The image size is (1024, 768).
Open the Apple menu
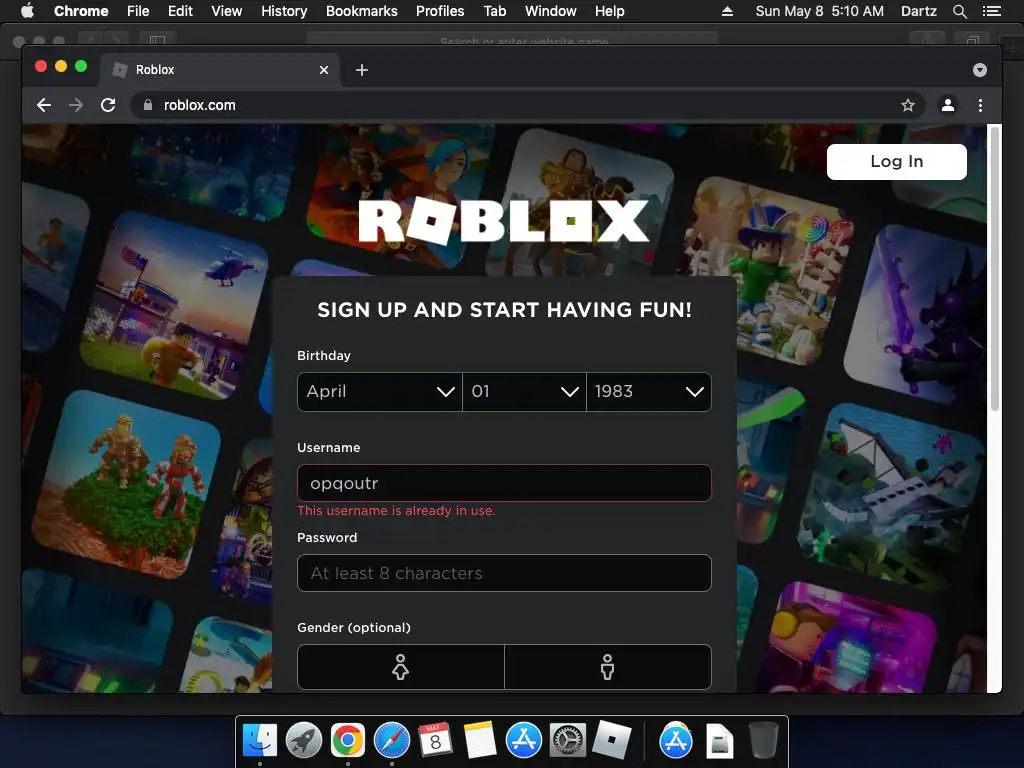pos(27,11)
